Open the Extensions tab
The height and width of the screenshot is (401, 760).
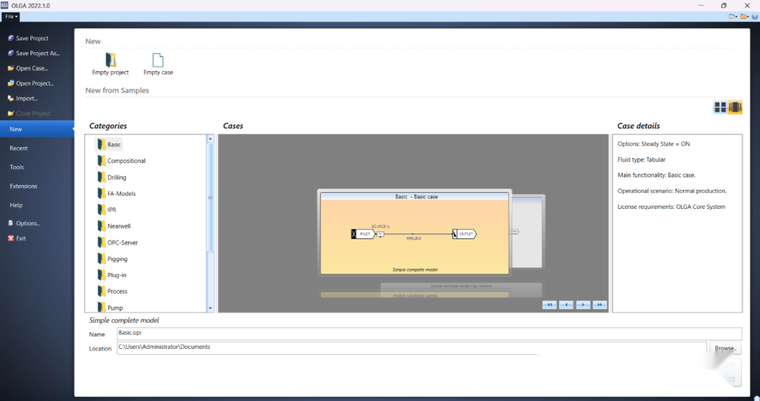tap(24, 186)
